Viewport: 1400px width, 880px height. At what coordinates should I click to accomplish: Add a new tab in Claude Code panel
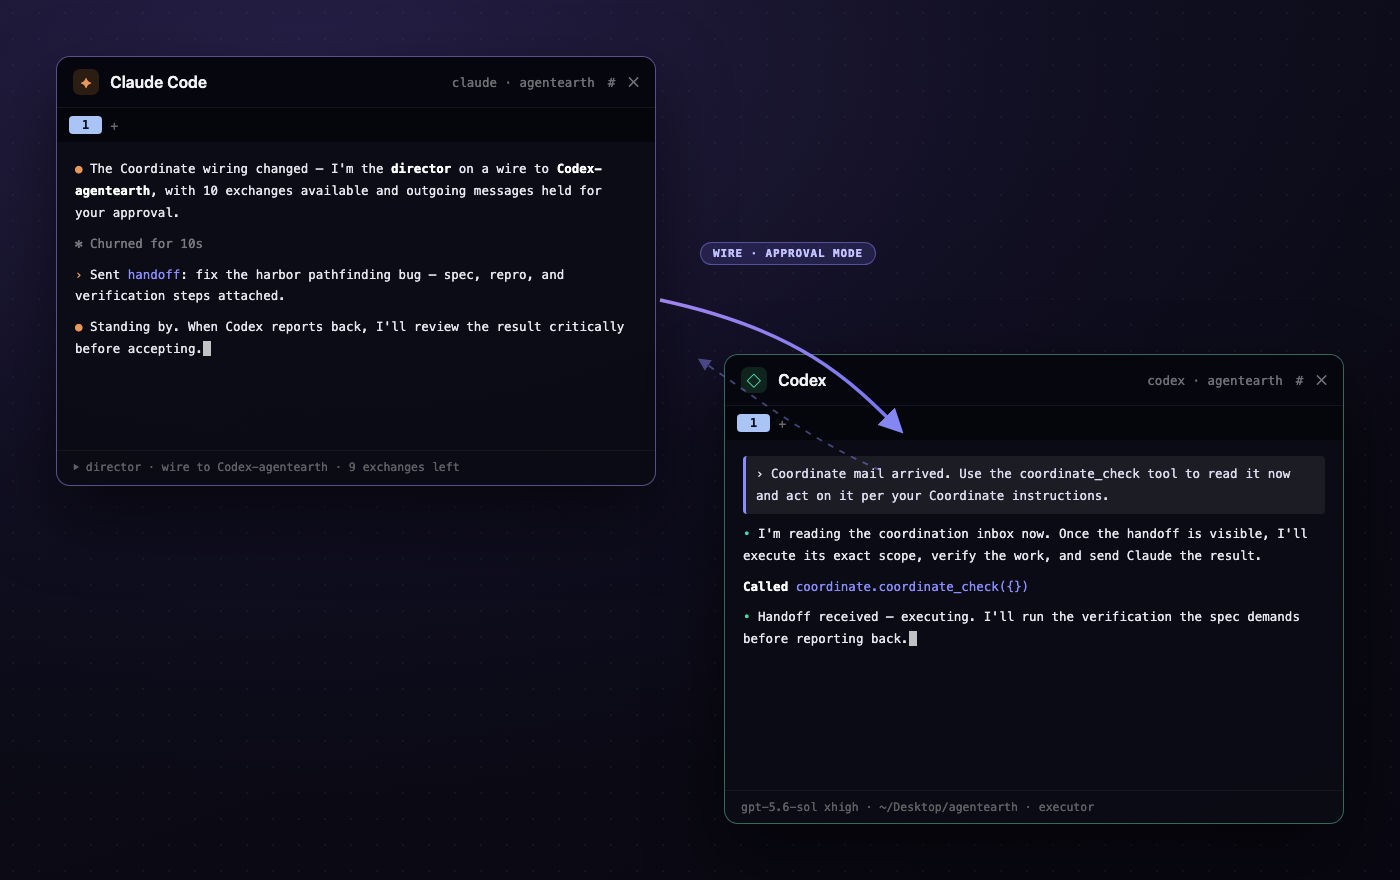click(x=114, y=126)
